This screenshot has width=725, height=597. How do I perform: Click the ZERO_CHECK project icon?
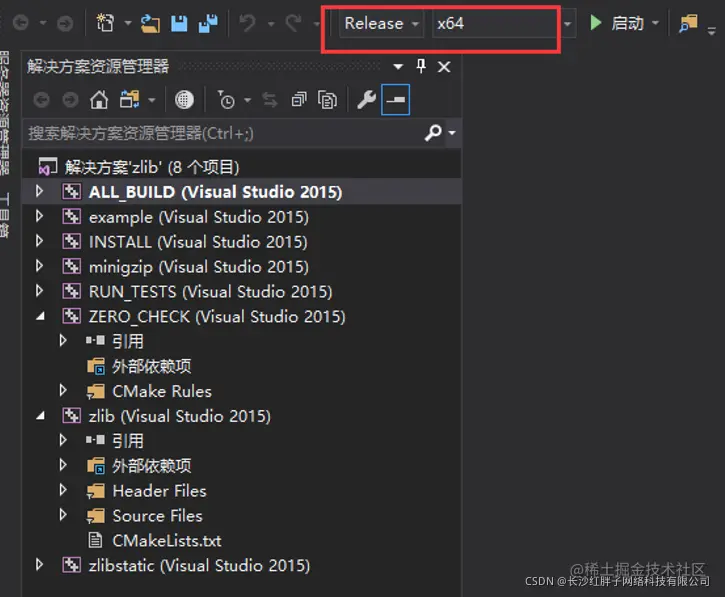pyautogui.click(x=72, y=316)
